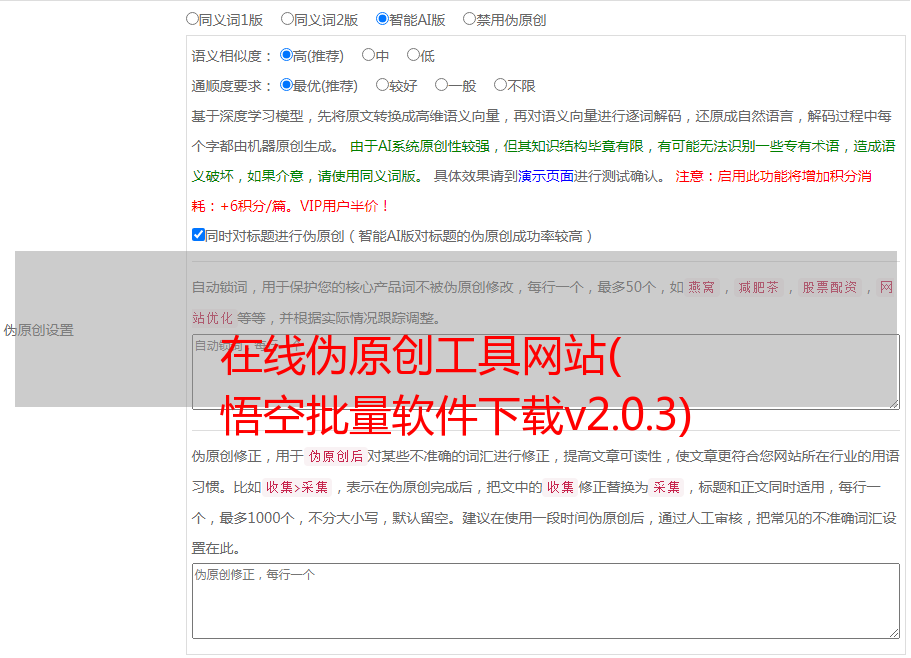The image size is (911, 658).
Task: Set 通顺度要求 to 最优(推荐)
Action: point(287,86)
